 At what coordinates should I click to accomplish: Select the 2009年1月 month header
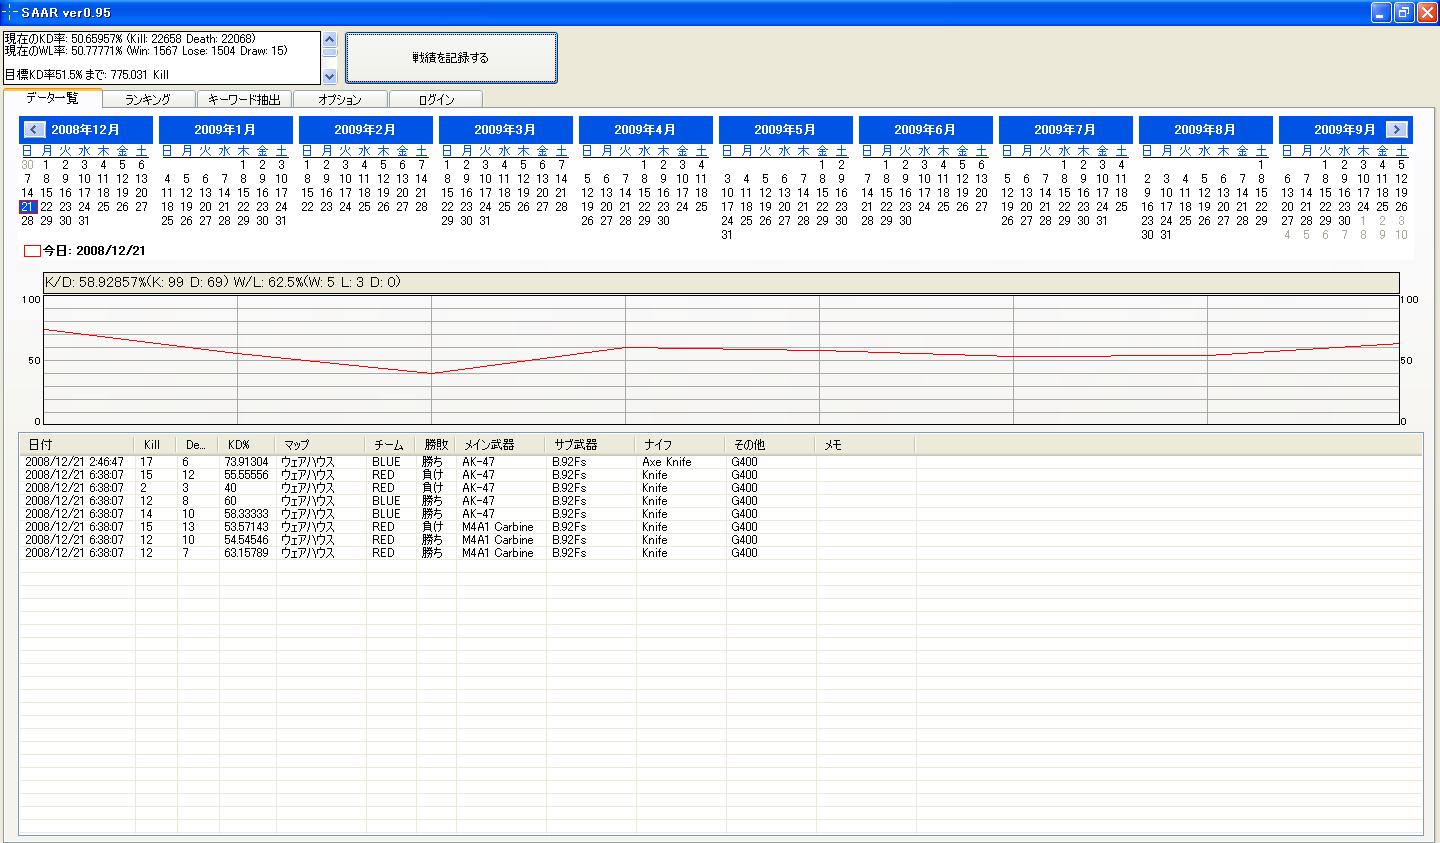tap(225, 130)
